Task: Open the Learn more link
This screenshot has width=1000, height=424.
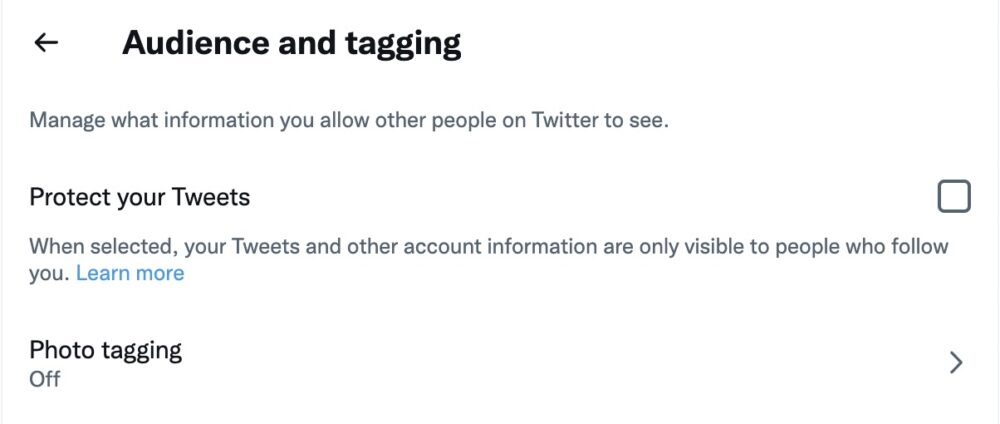Action: [130, 273]
